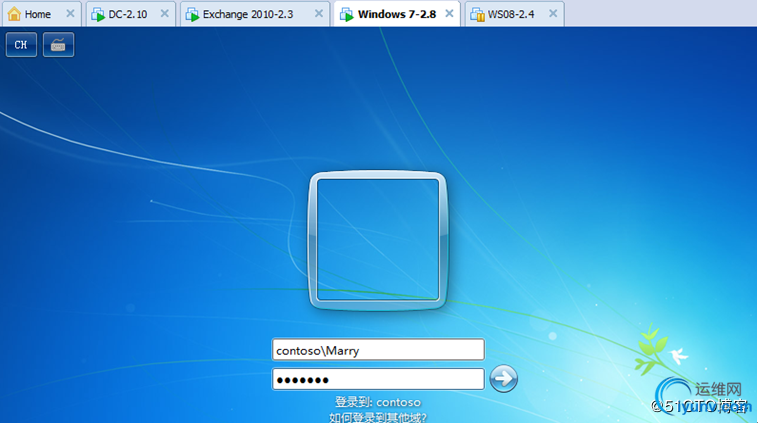Click the DC-2.10 running VM icon
The width and height of the screenshot is (758, 423).
98,15
